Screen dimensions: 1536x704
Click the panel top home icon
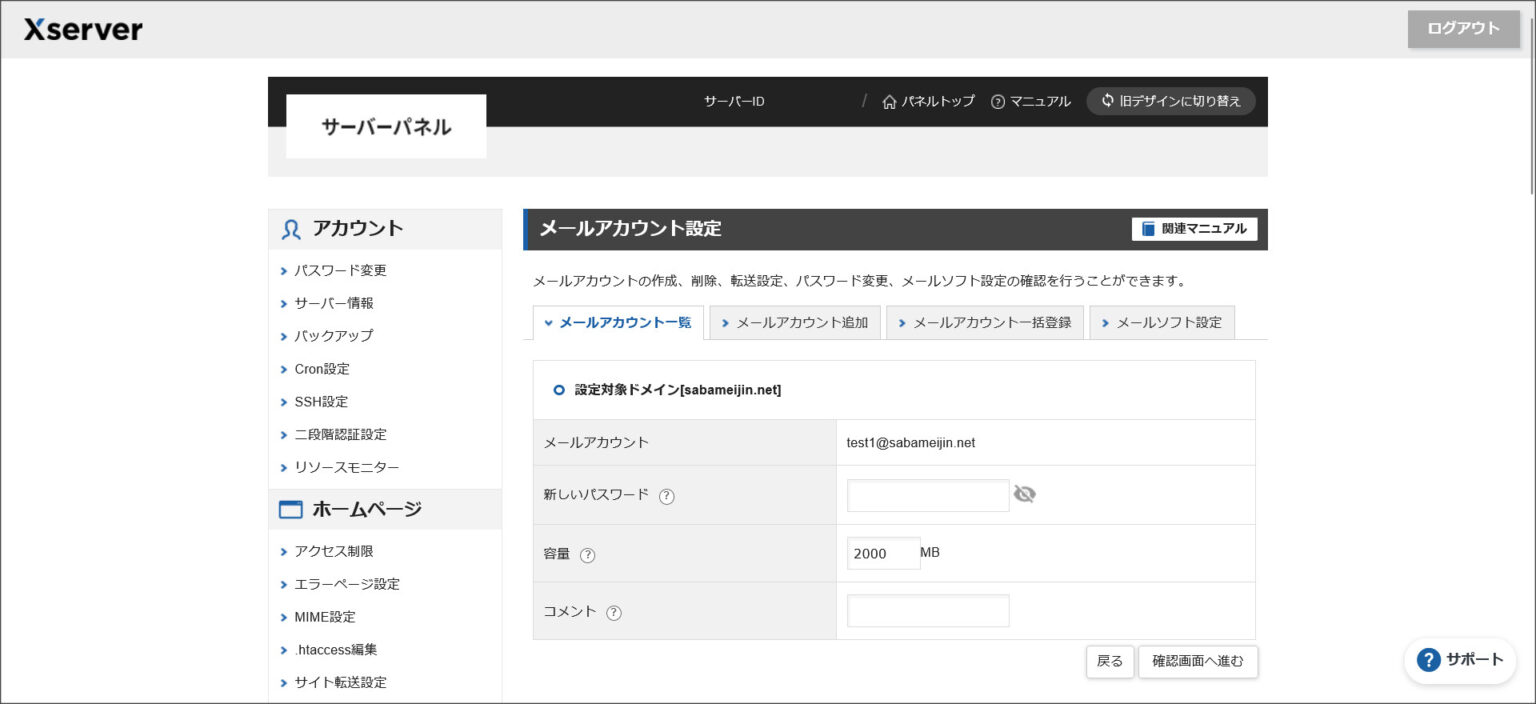tap(889, 102)
